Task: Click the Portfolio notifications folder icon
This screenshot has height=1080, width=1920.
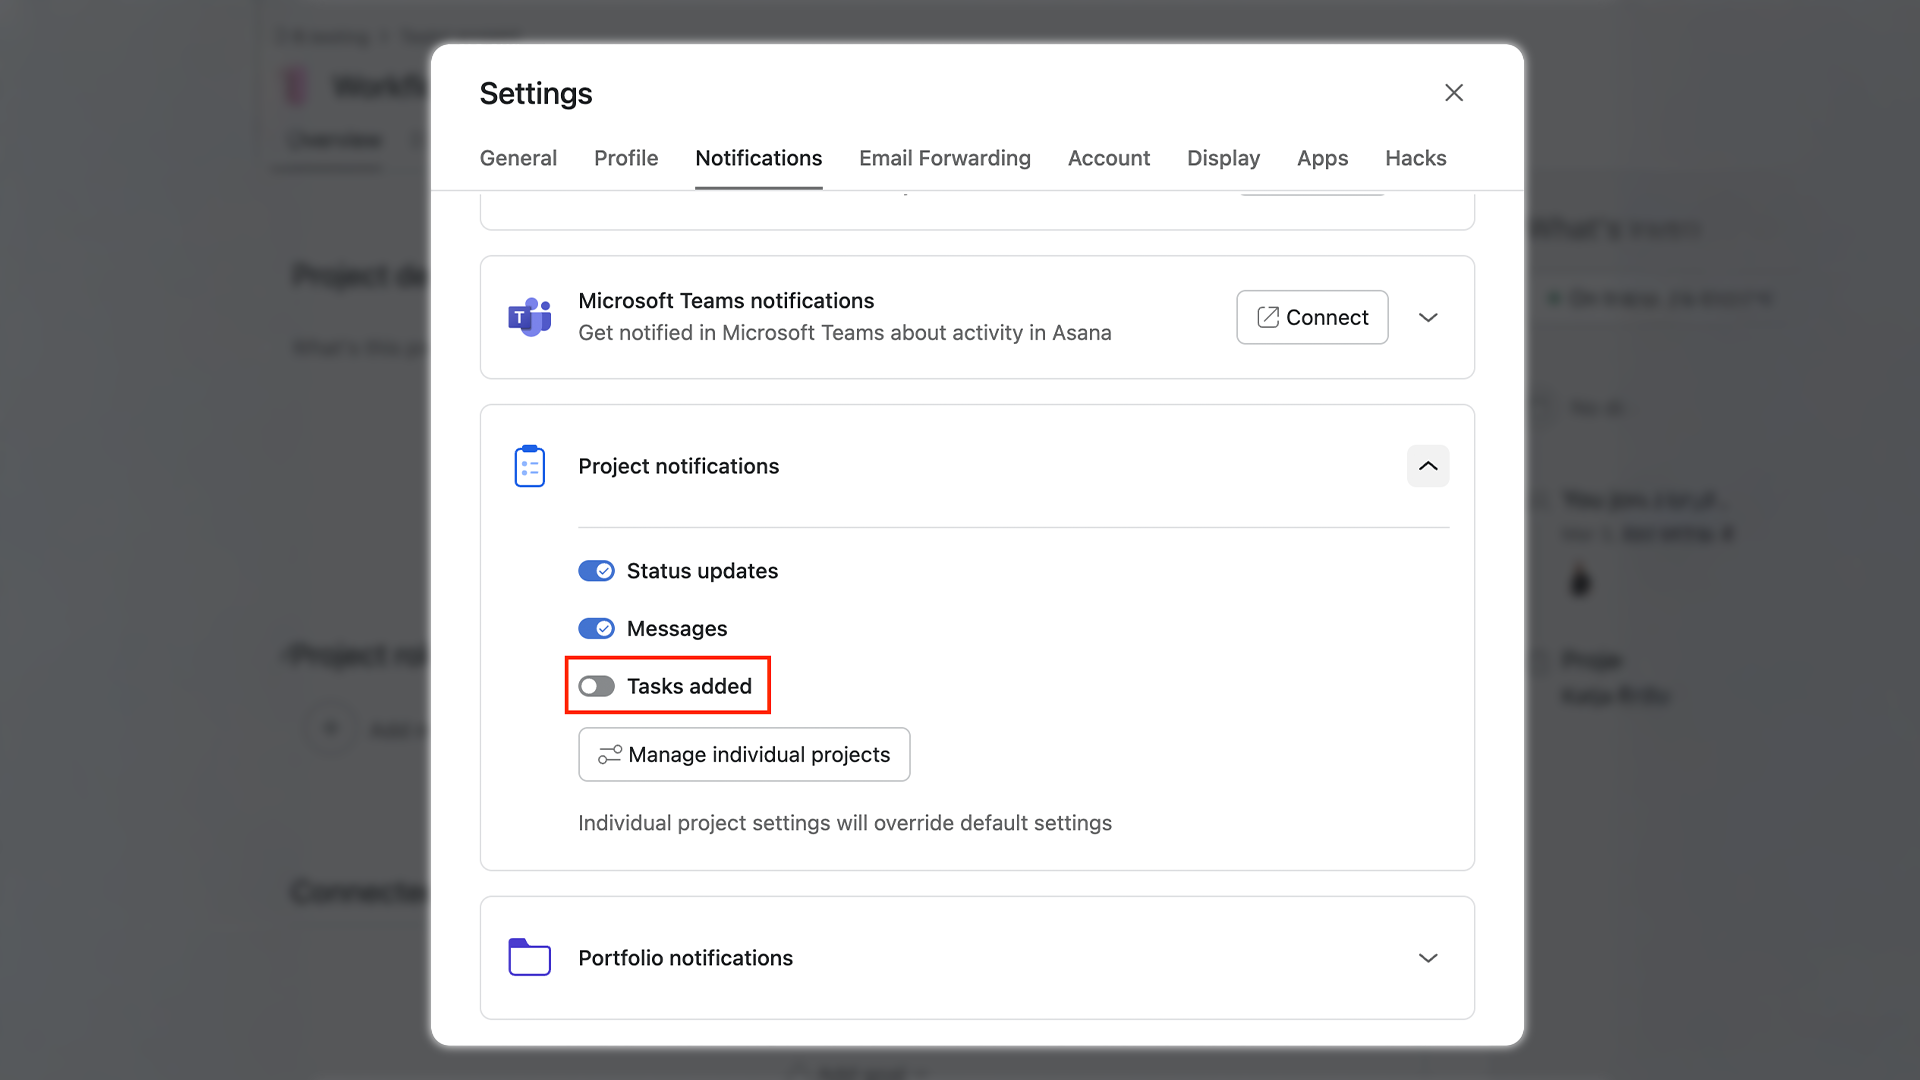Action: click(529, 957)
